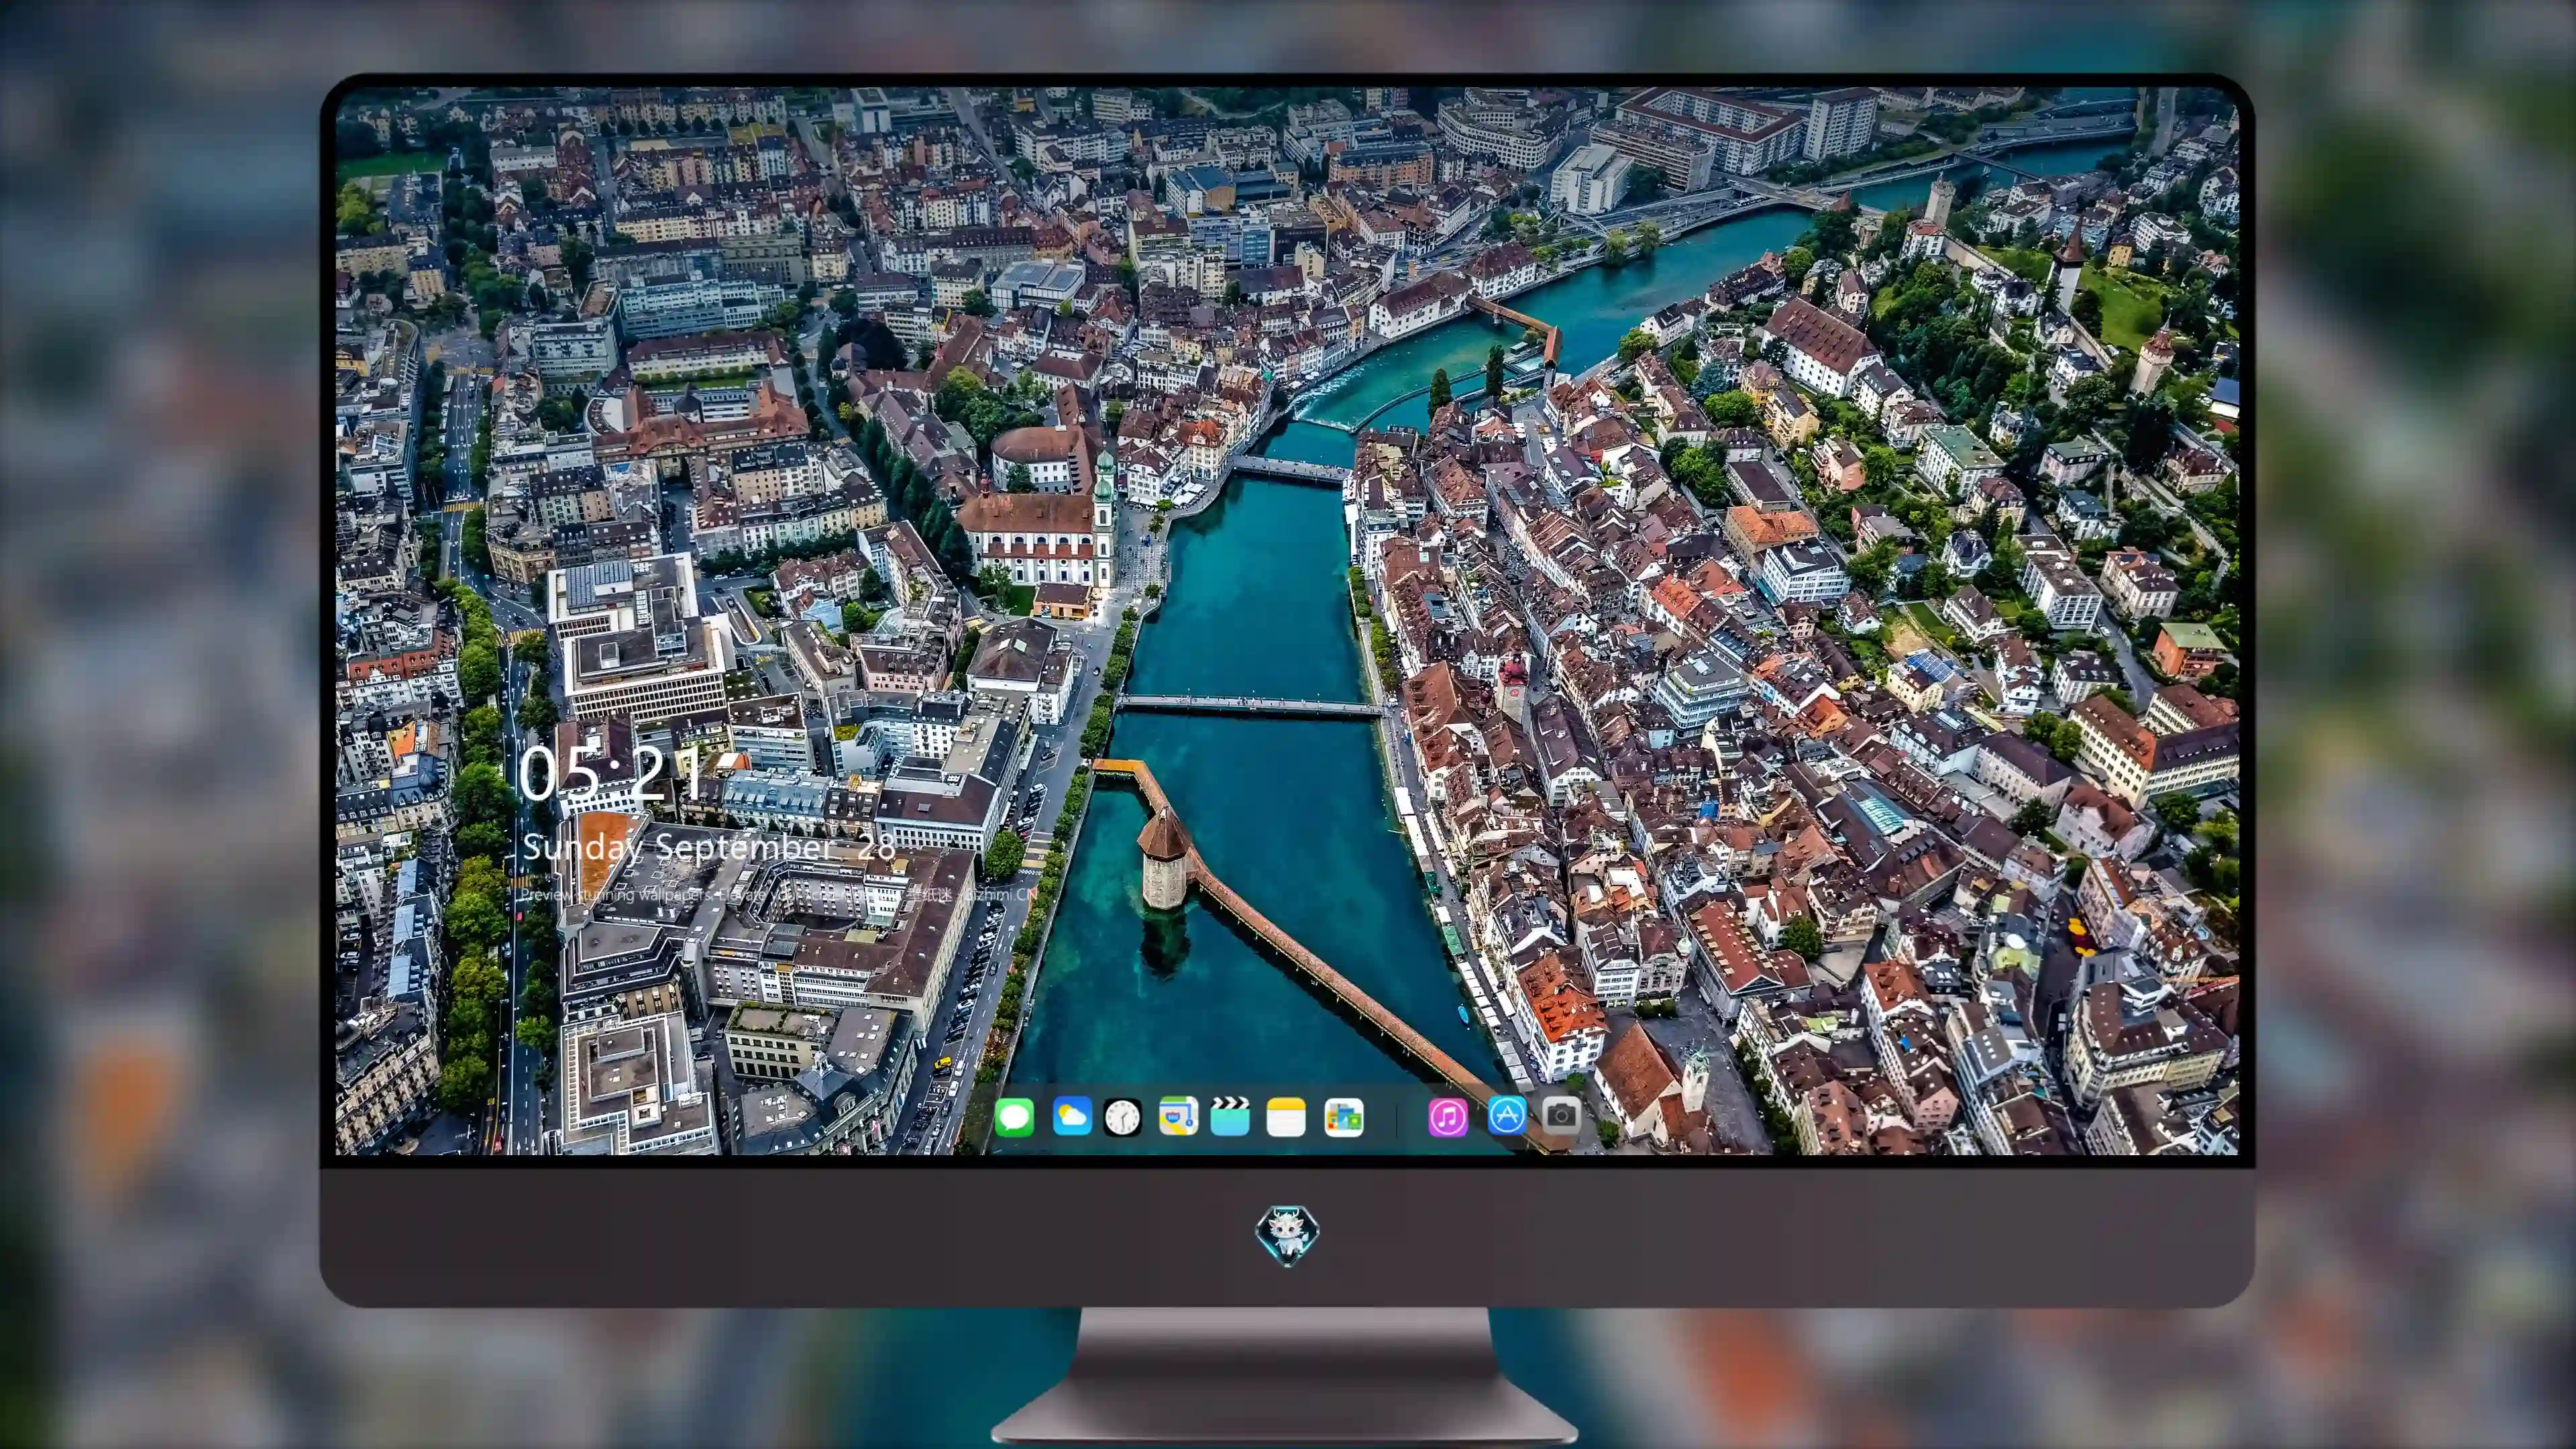
Task: Open the Notes app in the dock
Action: pos(1286,1117)
